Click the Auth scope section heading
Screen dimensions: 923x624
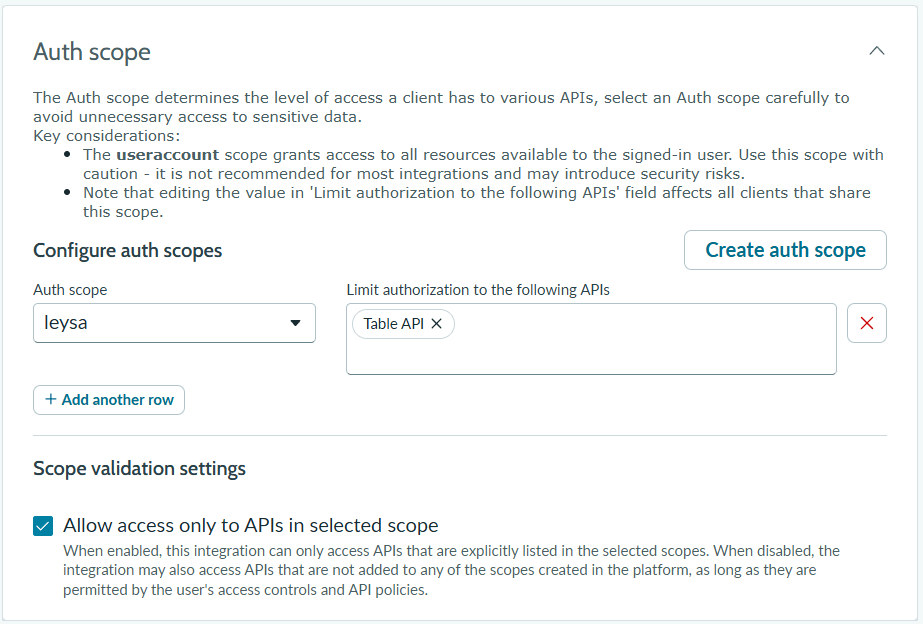[92, 52]
